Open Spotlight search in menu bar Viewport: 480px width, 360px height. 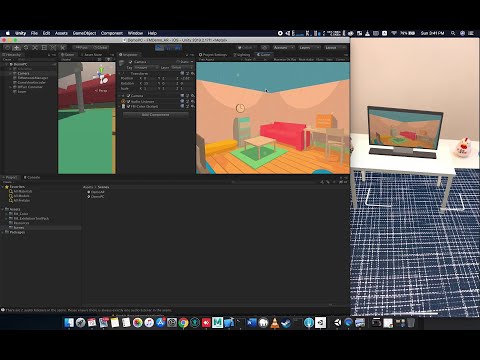(x=453, y=33)
